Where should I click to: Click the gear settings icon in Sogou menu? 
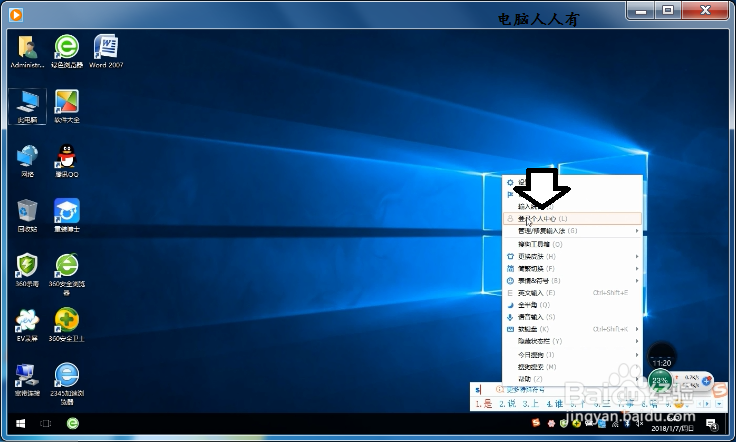[510, 182]
